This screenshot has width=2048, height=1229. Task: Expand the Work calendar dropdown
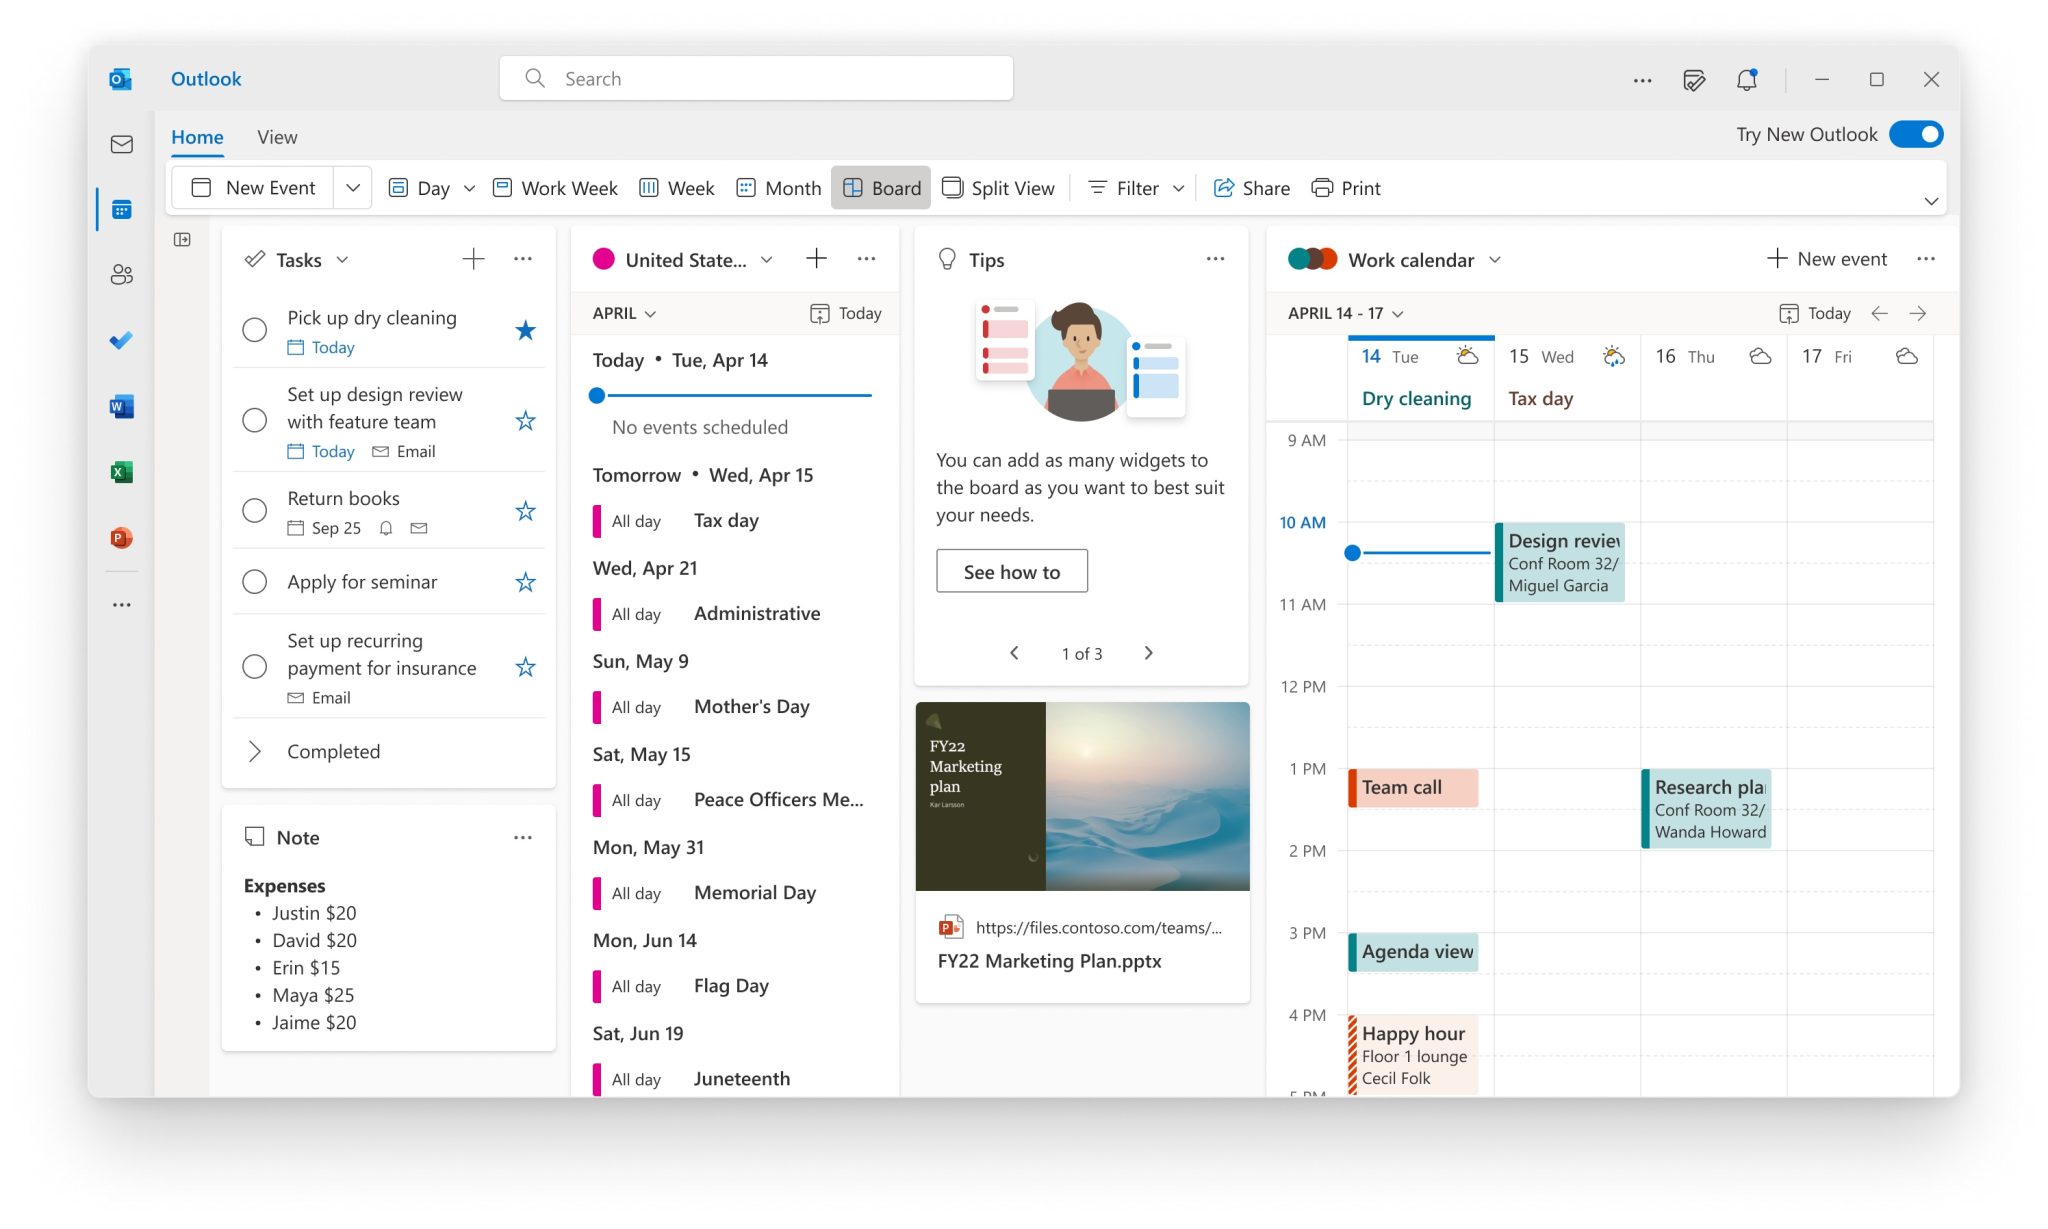click(x=1495, y=259)
